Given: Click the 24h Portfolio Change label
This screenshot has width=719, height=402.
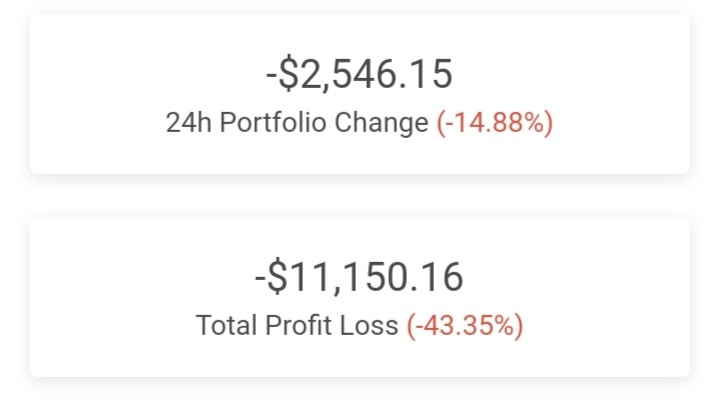Looking at the screenshot, I should click(297, 123).
